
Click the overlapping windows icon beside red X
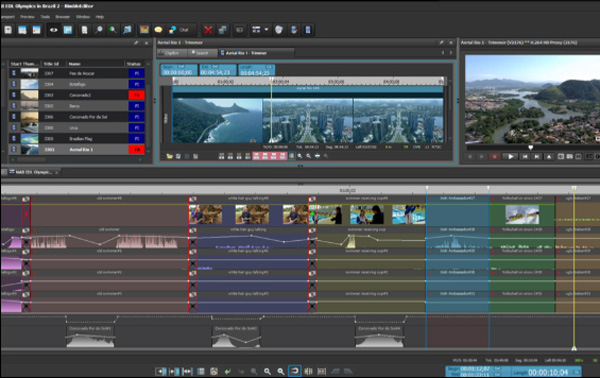click(222, 30)
